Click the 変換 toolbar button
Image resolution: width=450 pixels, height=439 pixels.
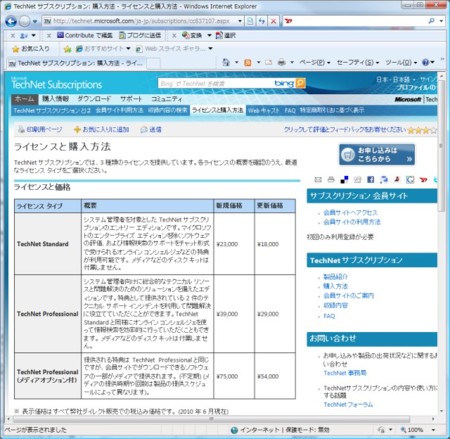[192, 35]
